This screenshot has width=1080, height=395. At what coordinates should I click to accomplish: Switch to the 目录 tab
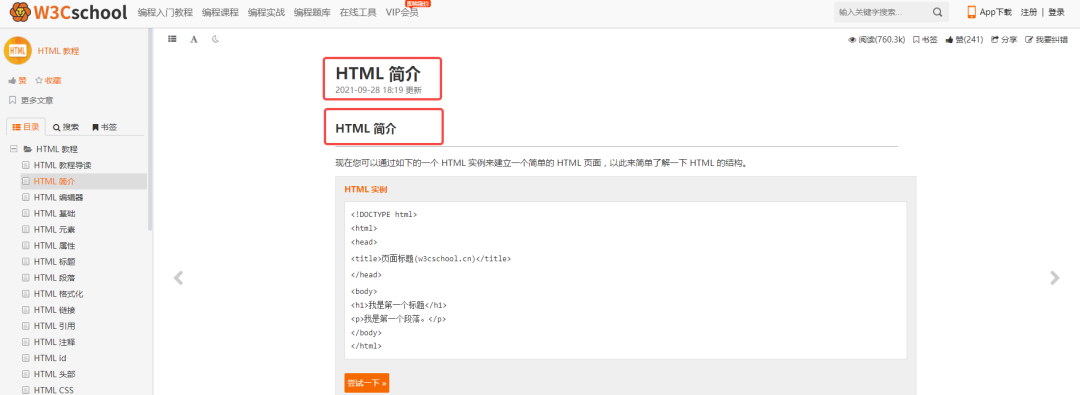tap(25, 127)
